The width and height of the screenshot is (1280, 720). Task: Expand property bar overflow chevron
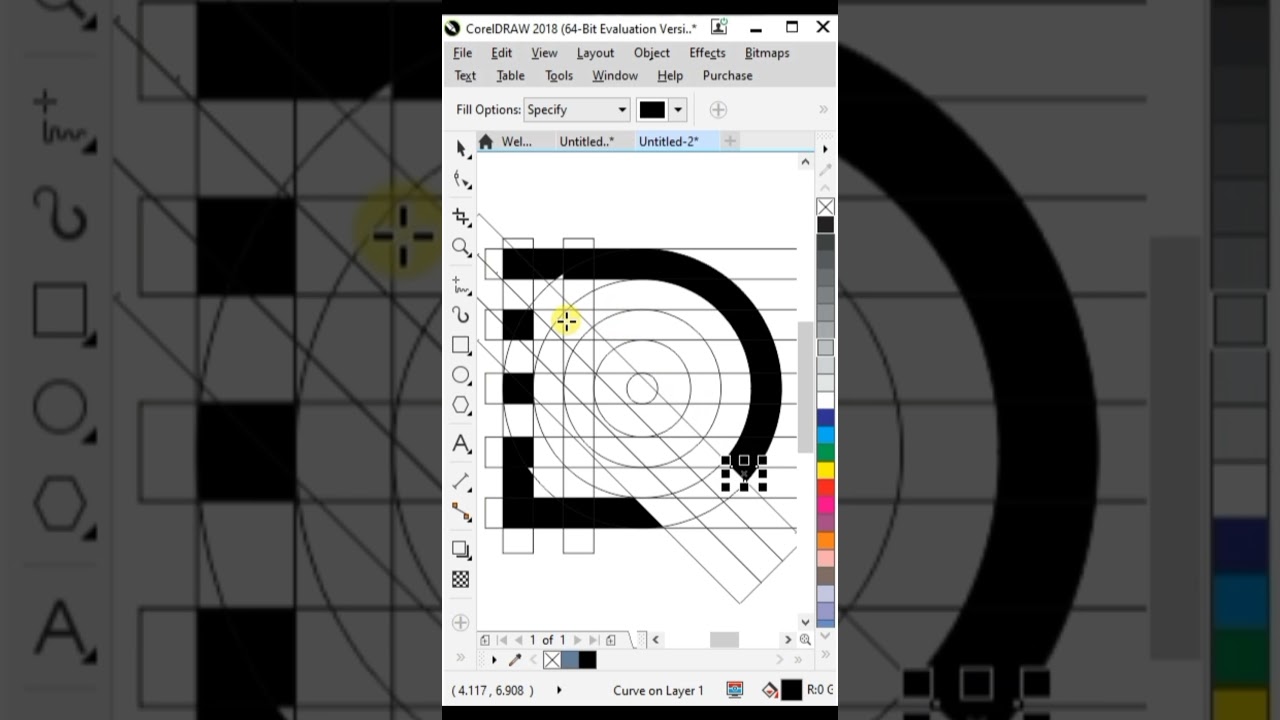(824, 110)
